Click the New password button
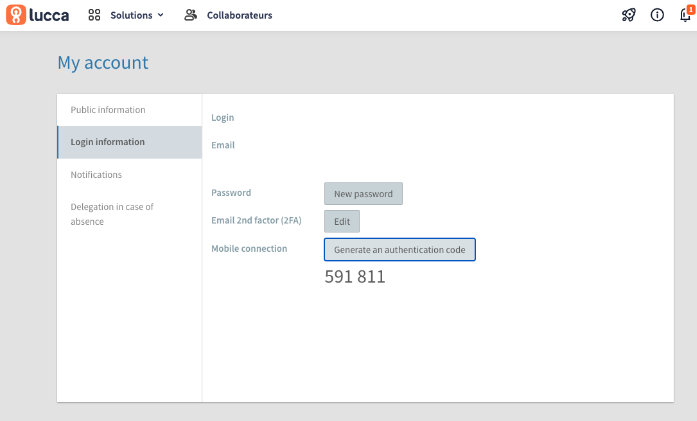Viewport: 697px width, 421px height. (363, 193)
